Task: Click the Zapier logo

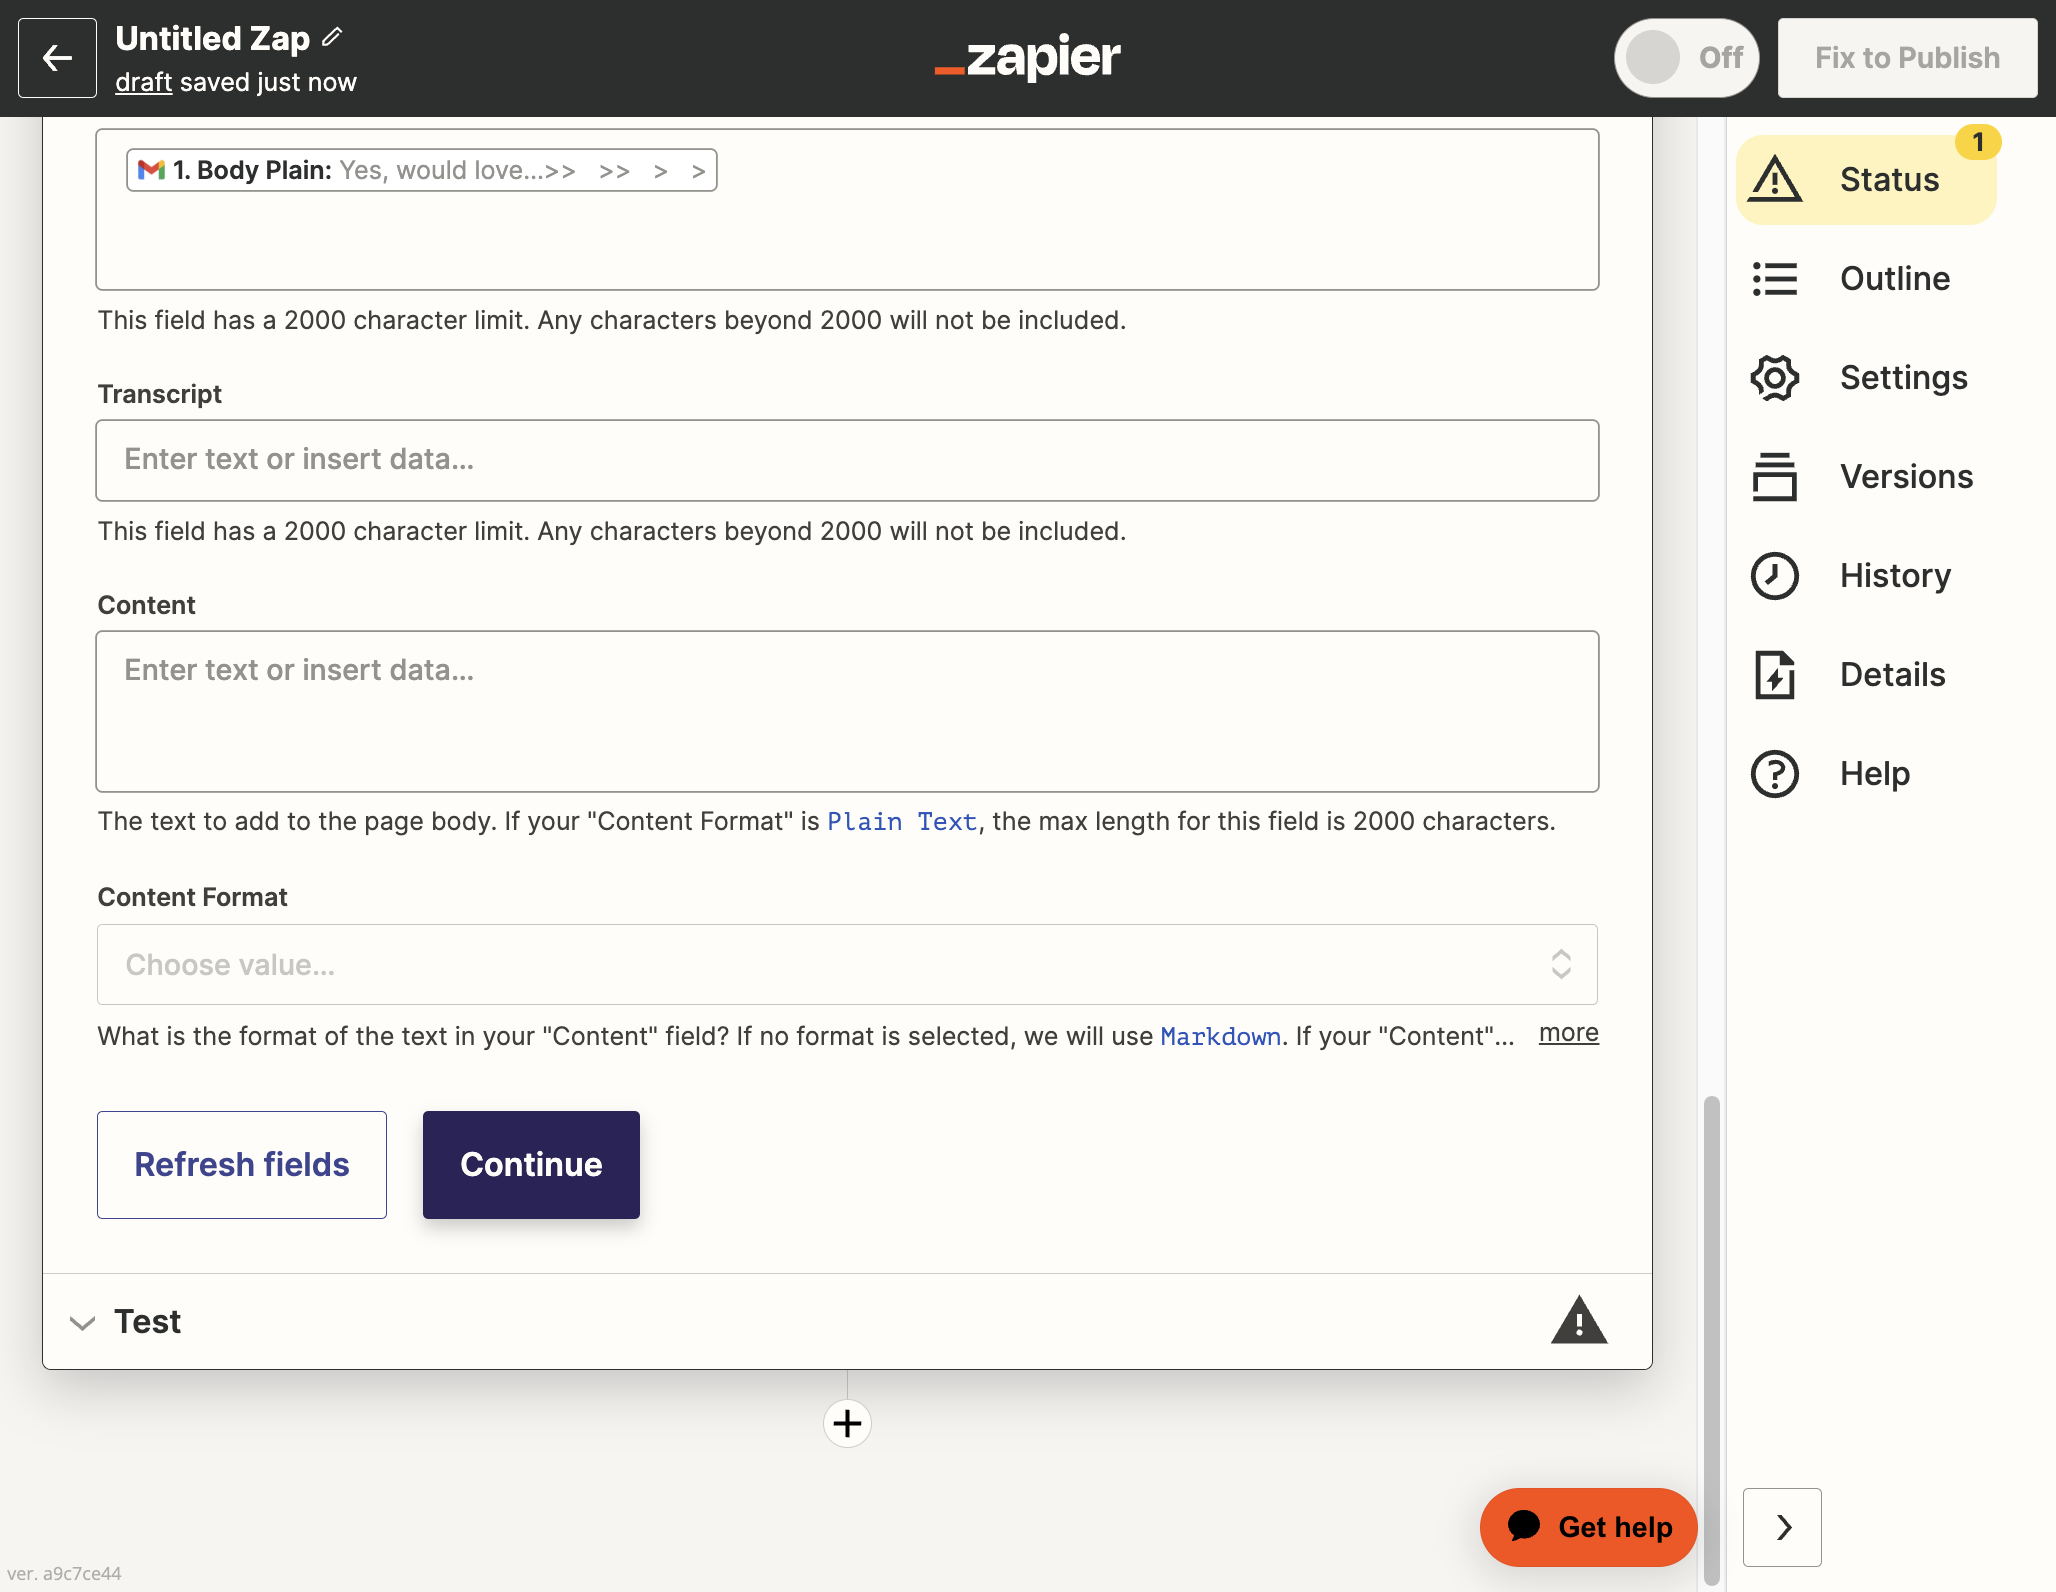Action: [1028, 57]
